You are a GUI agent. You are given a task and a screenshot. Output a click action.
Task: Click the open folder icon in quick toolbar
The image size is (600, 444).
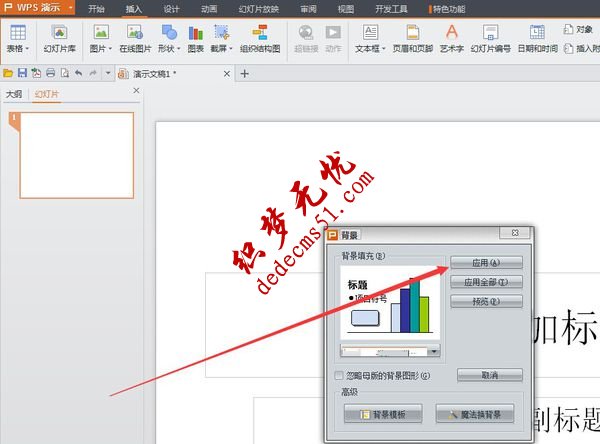[x=8, y=73]
